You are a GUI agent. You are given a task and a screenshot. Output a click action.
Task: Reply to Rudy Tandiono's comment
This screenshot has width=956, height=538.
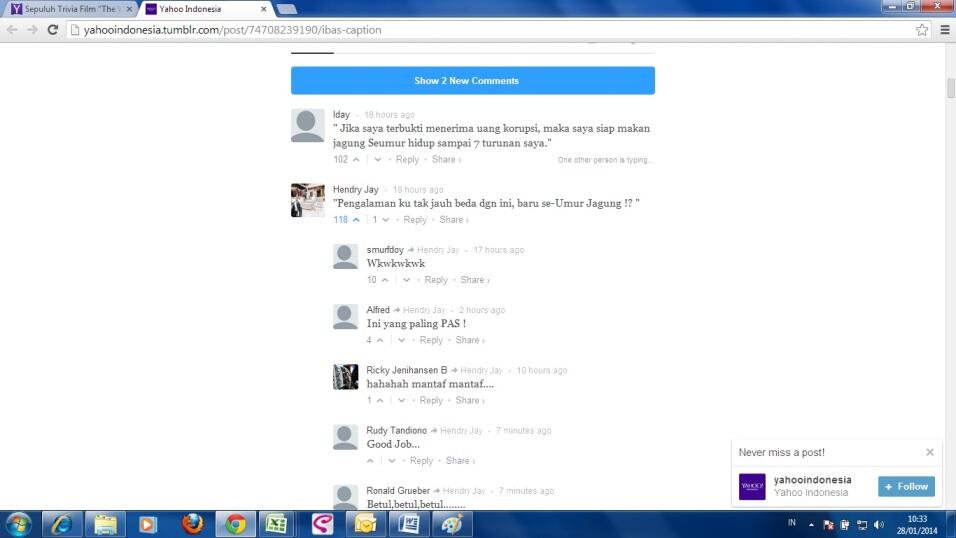(x=421, y=461)
